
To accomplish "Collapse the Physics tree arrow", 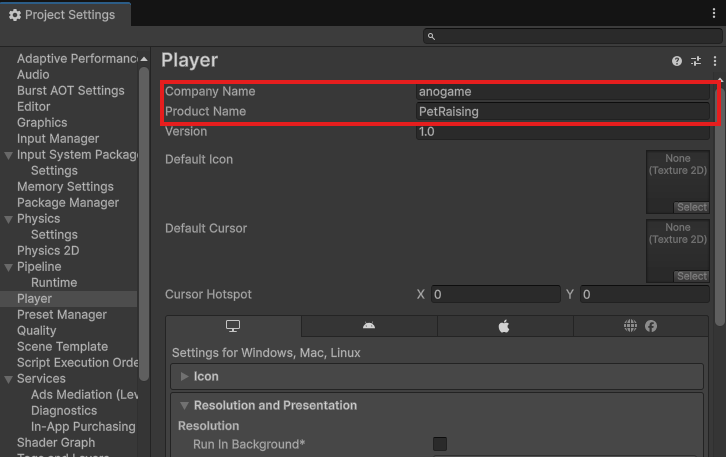I will (x=8, y=219).
